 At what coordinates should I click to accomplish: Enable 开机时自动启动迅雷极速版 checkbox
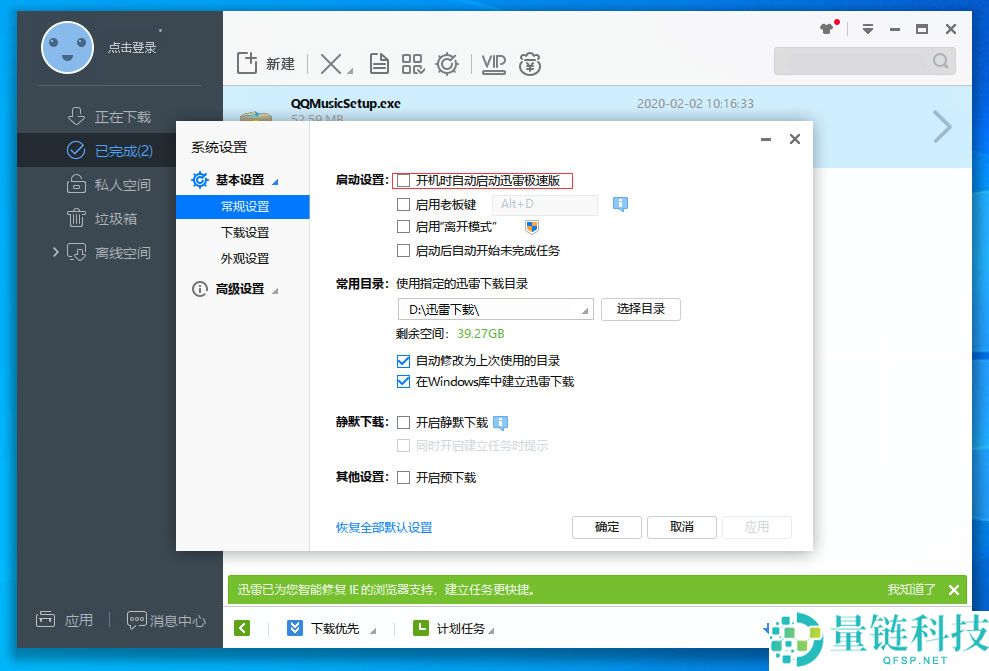click(404, 181)
